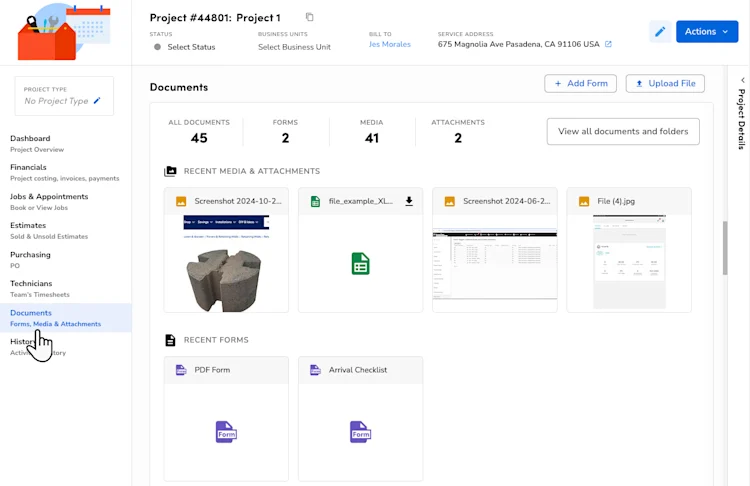Select the Documents sidebar item
Viewport: 750px width, 486px height.
[66, 318]
